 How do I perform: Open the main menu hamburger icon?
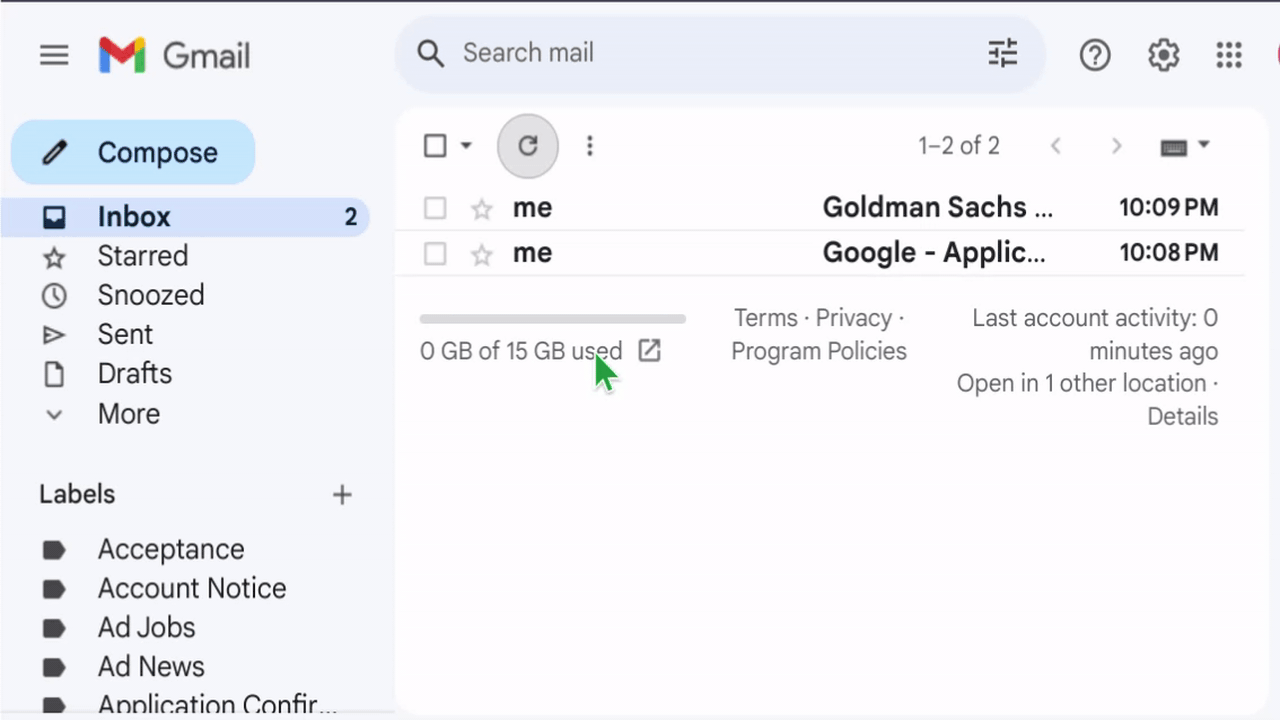point(54,55)
